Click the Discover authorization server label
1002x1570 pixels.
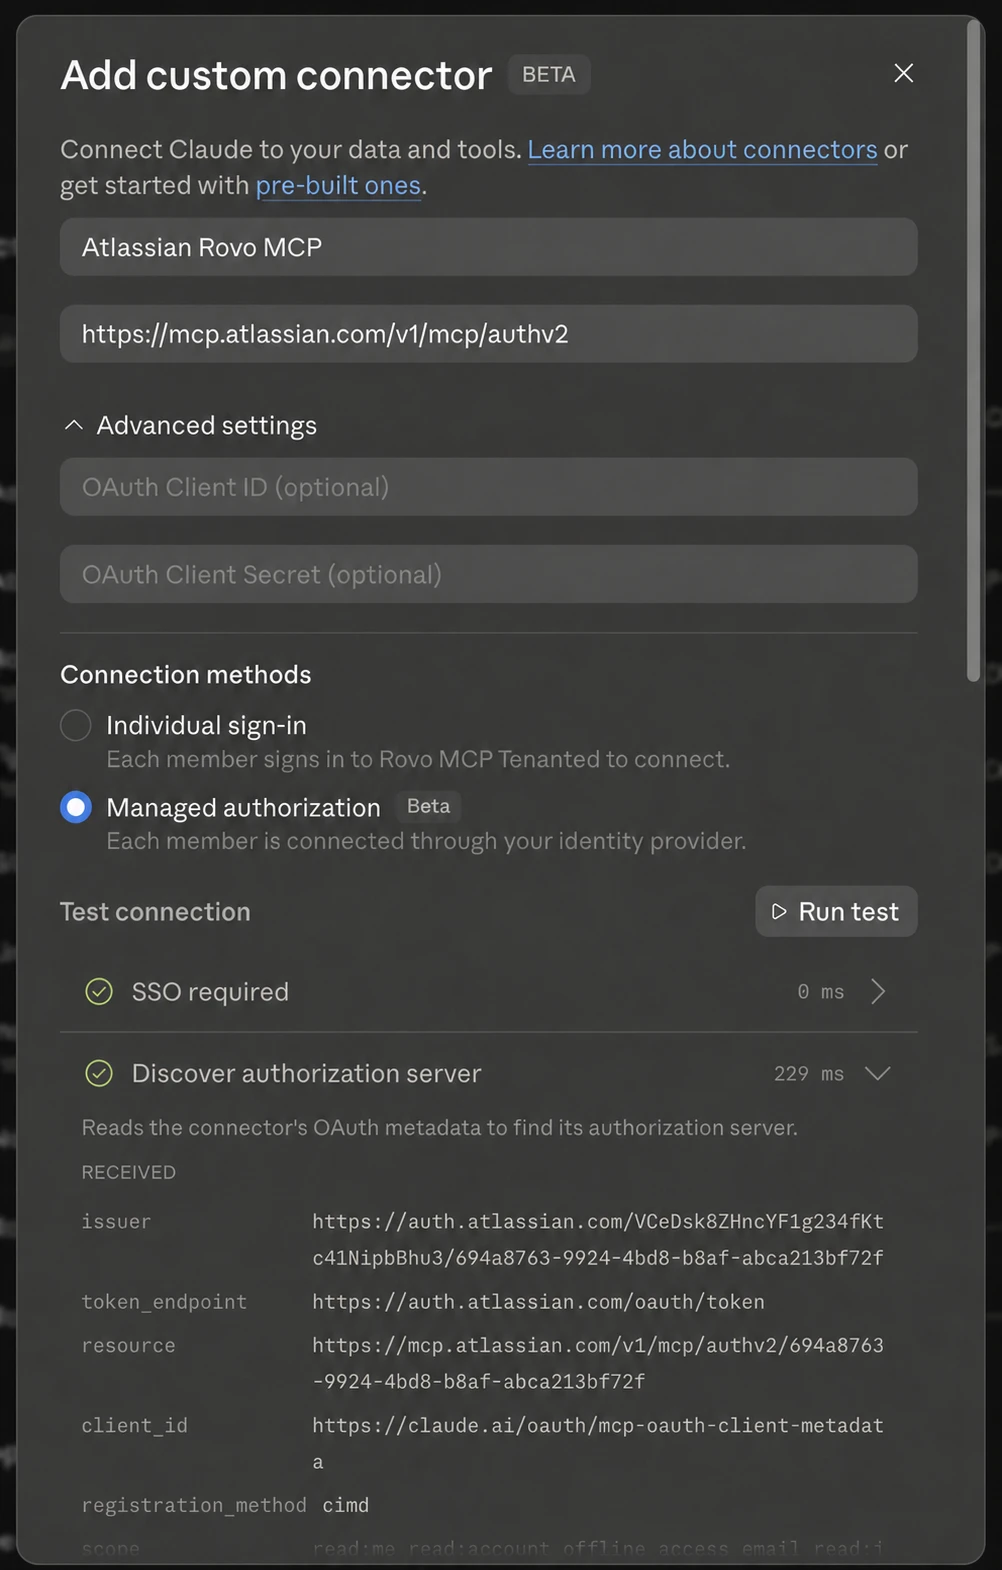(306, 1074)
